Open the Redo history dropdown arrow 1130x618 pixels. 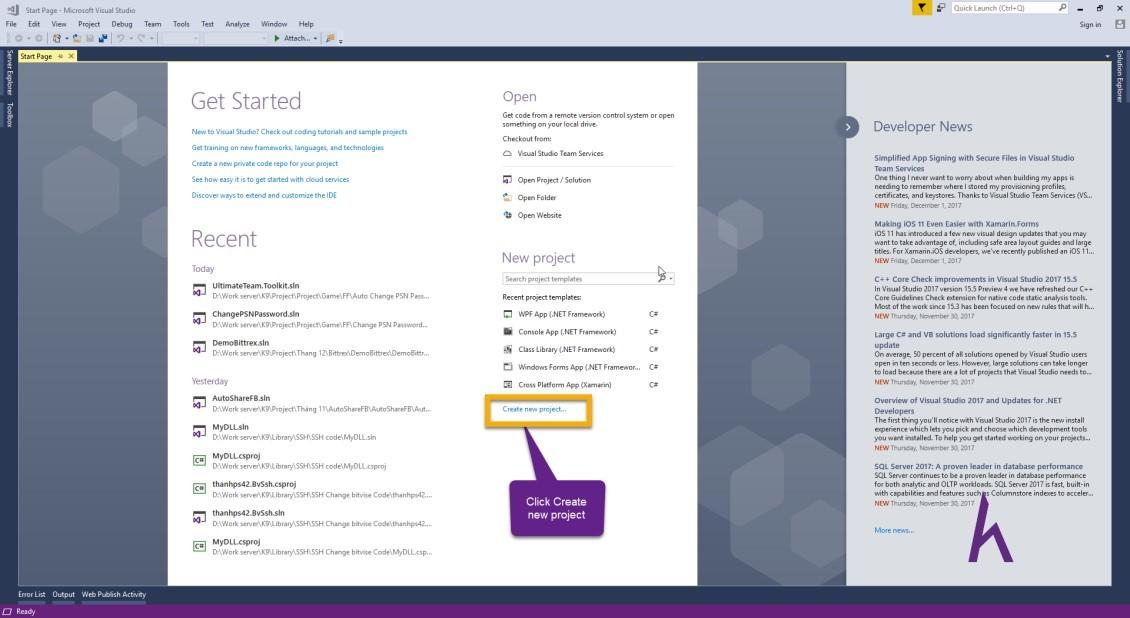coord(152,39)
